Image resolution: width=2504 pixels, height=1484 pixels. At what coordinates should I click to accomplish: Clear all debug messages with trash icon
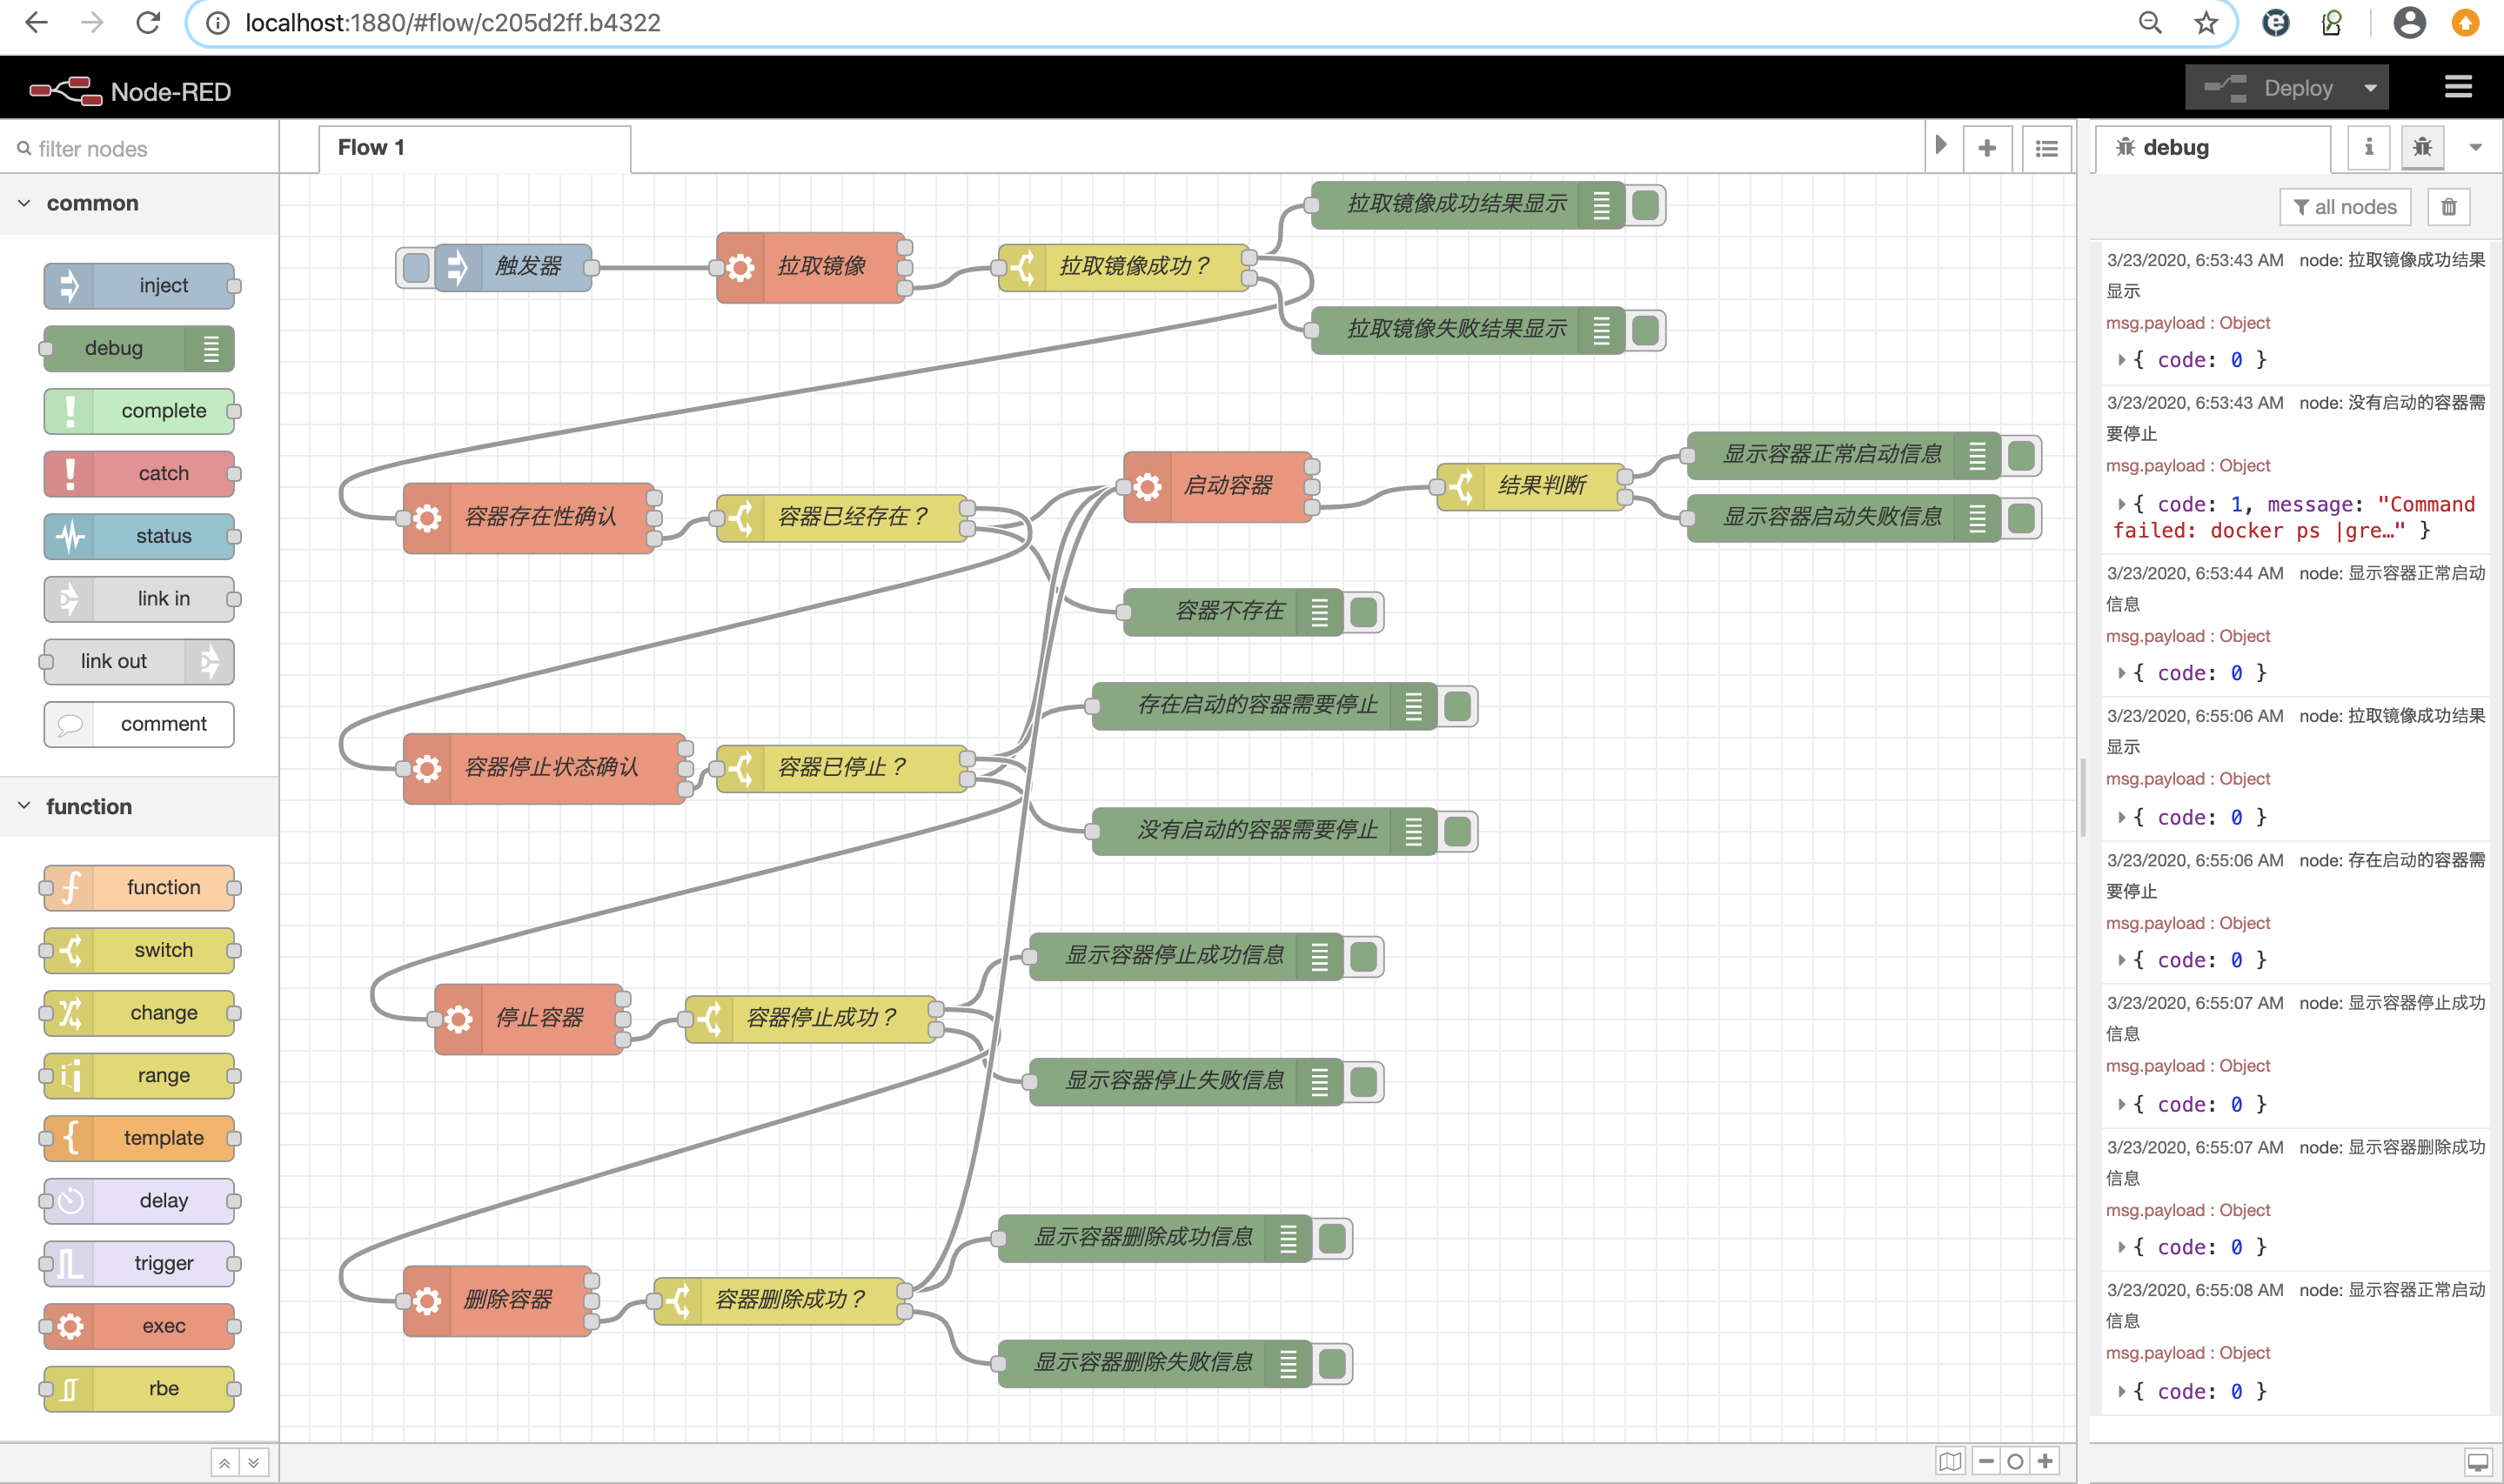2449,206
